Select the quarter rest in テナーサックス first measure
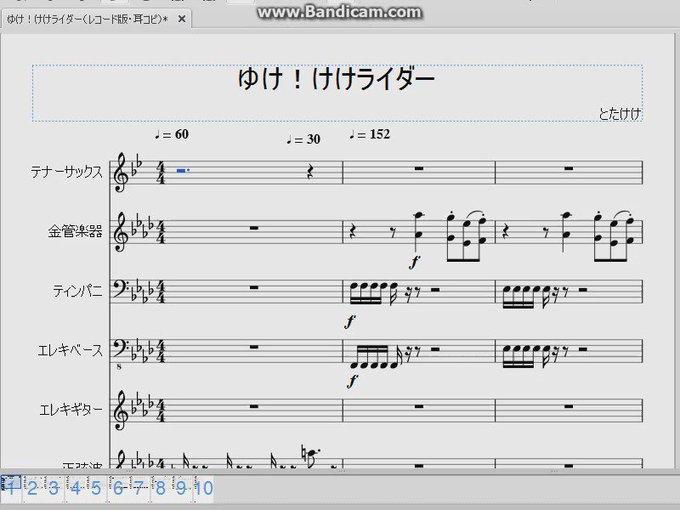 (x=311, y=171)
